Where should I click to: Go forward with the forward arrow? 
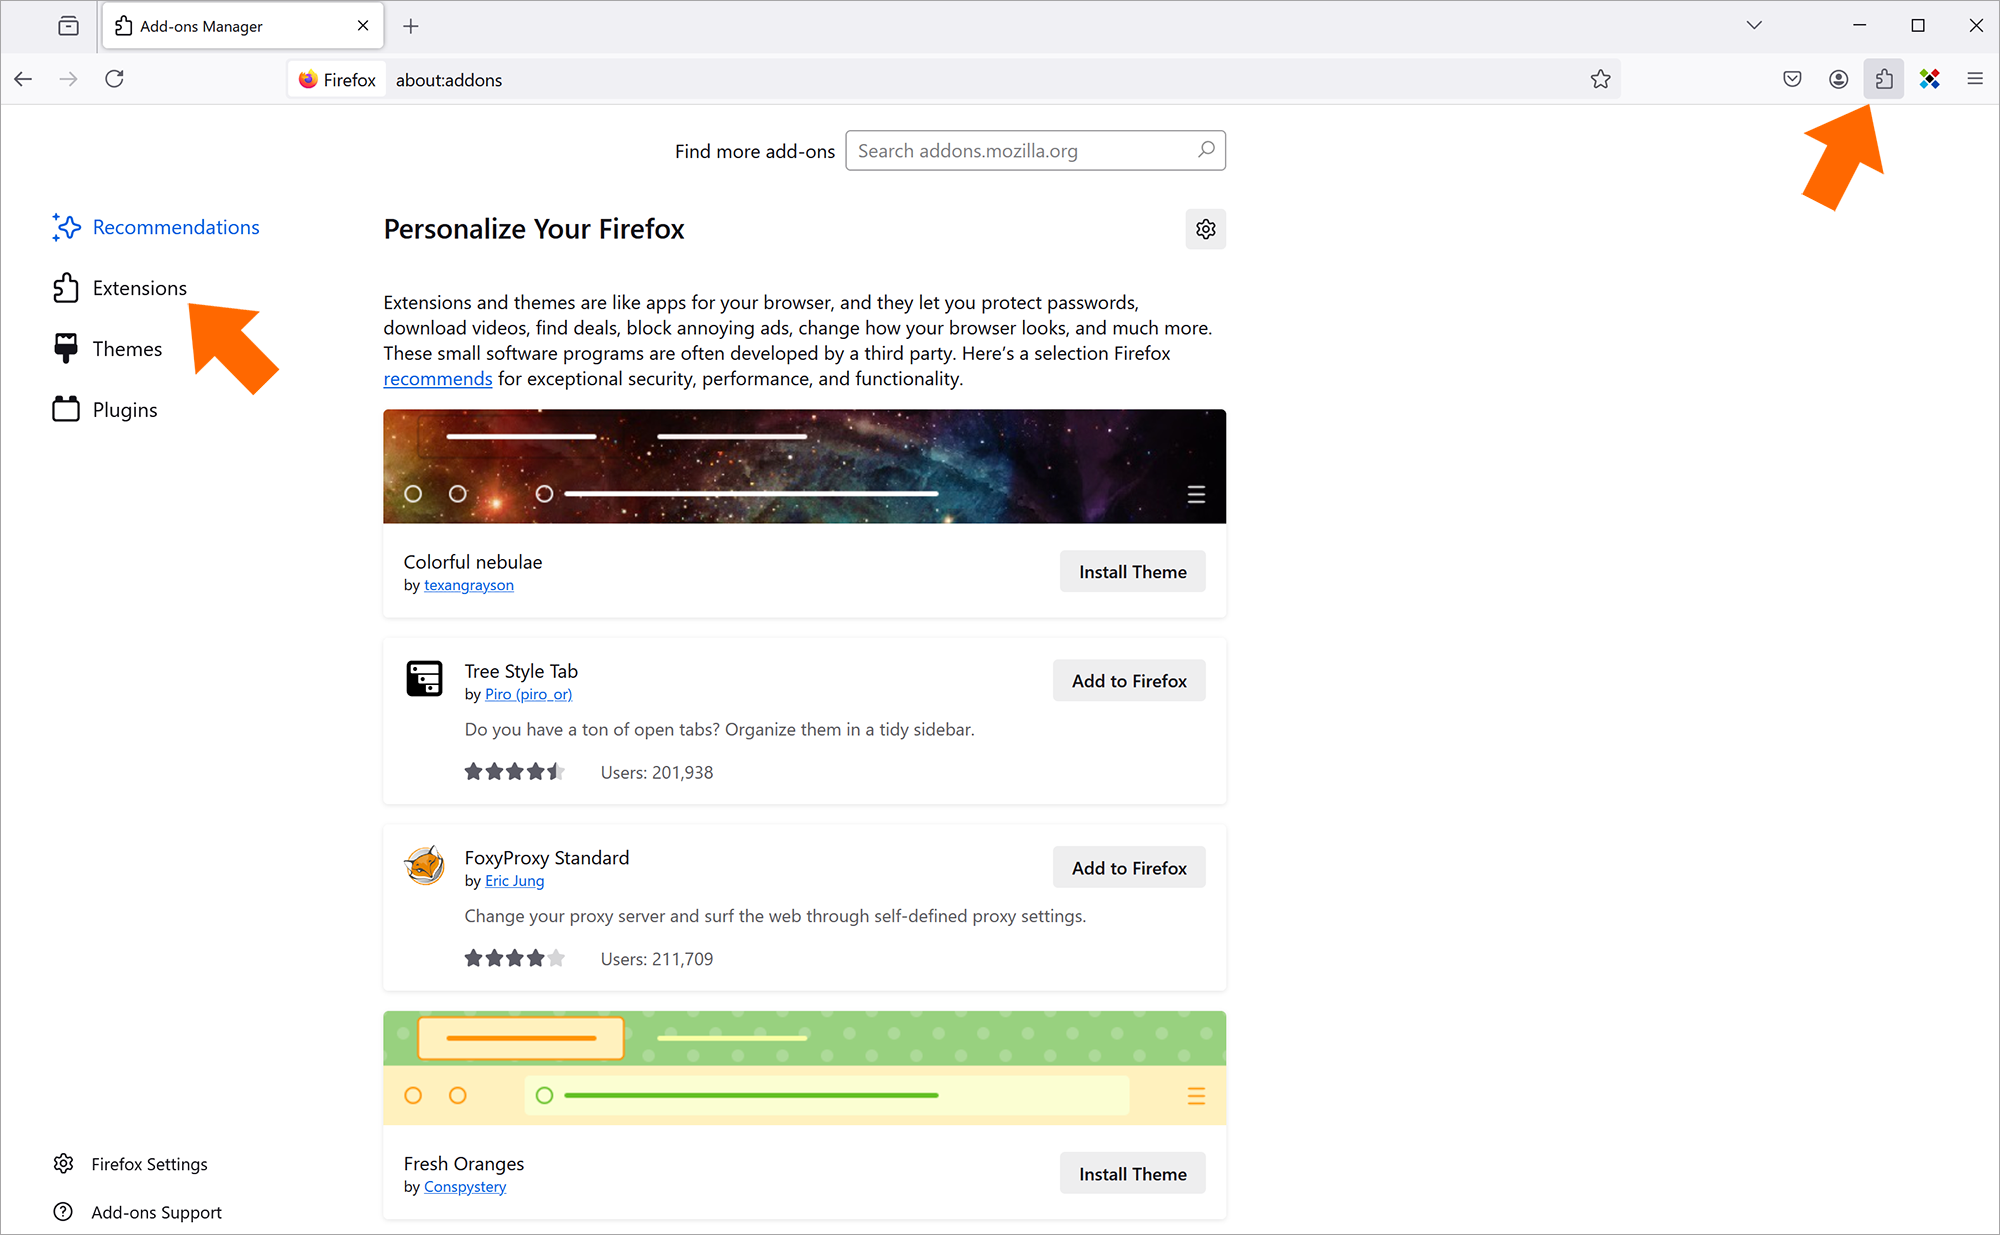pos(68,79)
